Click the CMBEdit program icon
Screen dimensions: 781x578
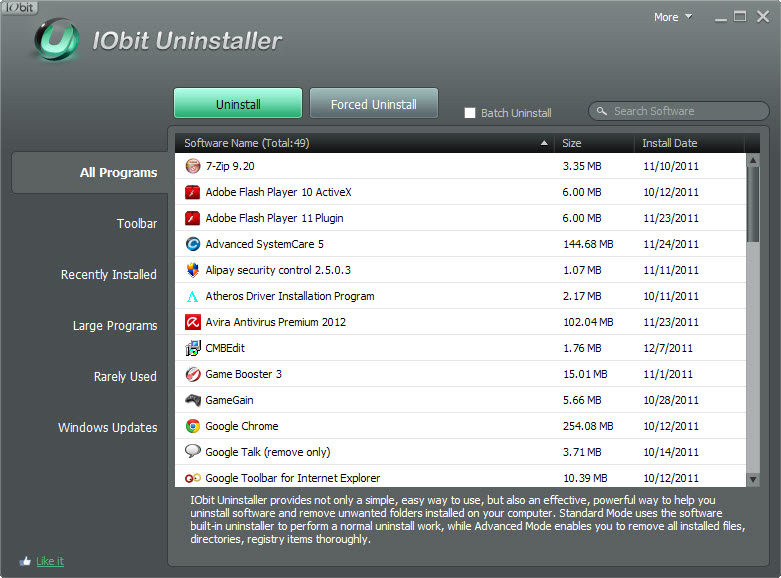(x=193, y=348)
